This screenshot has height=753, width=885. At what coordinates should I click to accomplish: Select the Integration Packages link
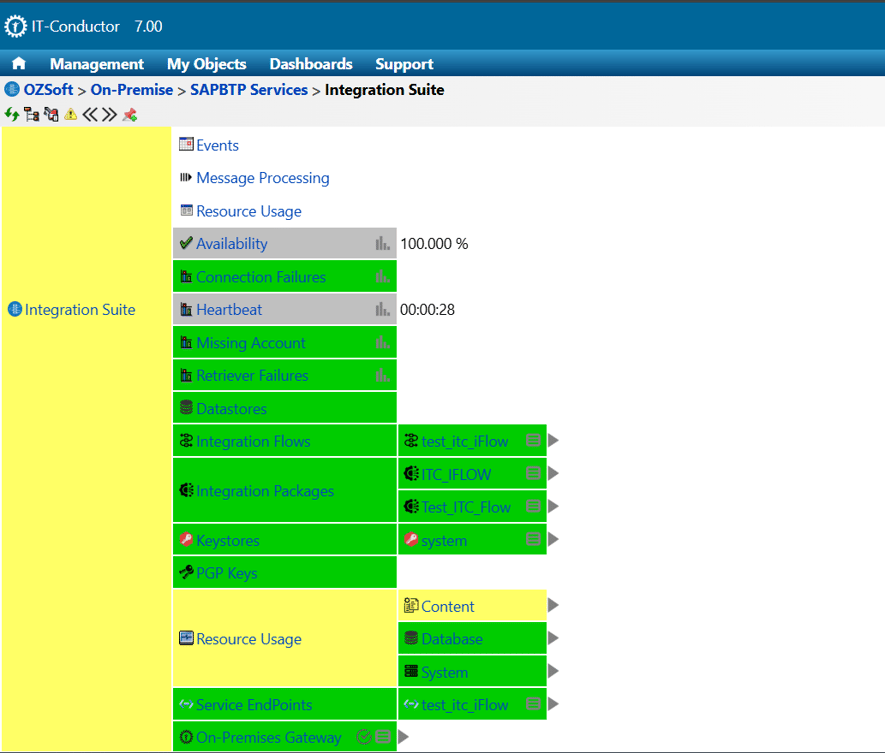pyautogui.click(x=265, y=491)
